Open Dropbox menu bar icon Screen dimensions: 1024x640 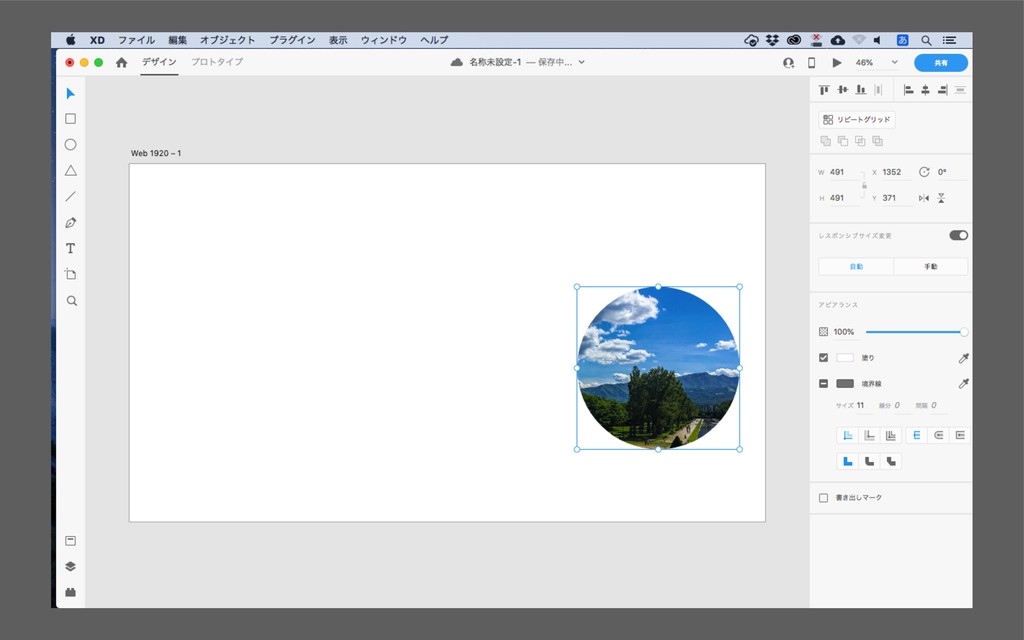(772, 40)
